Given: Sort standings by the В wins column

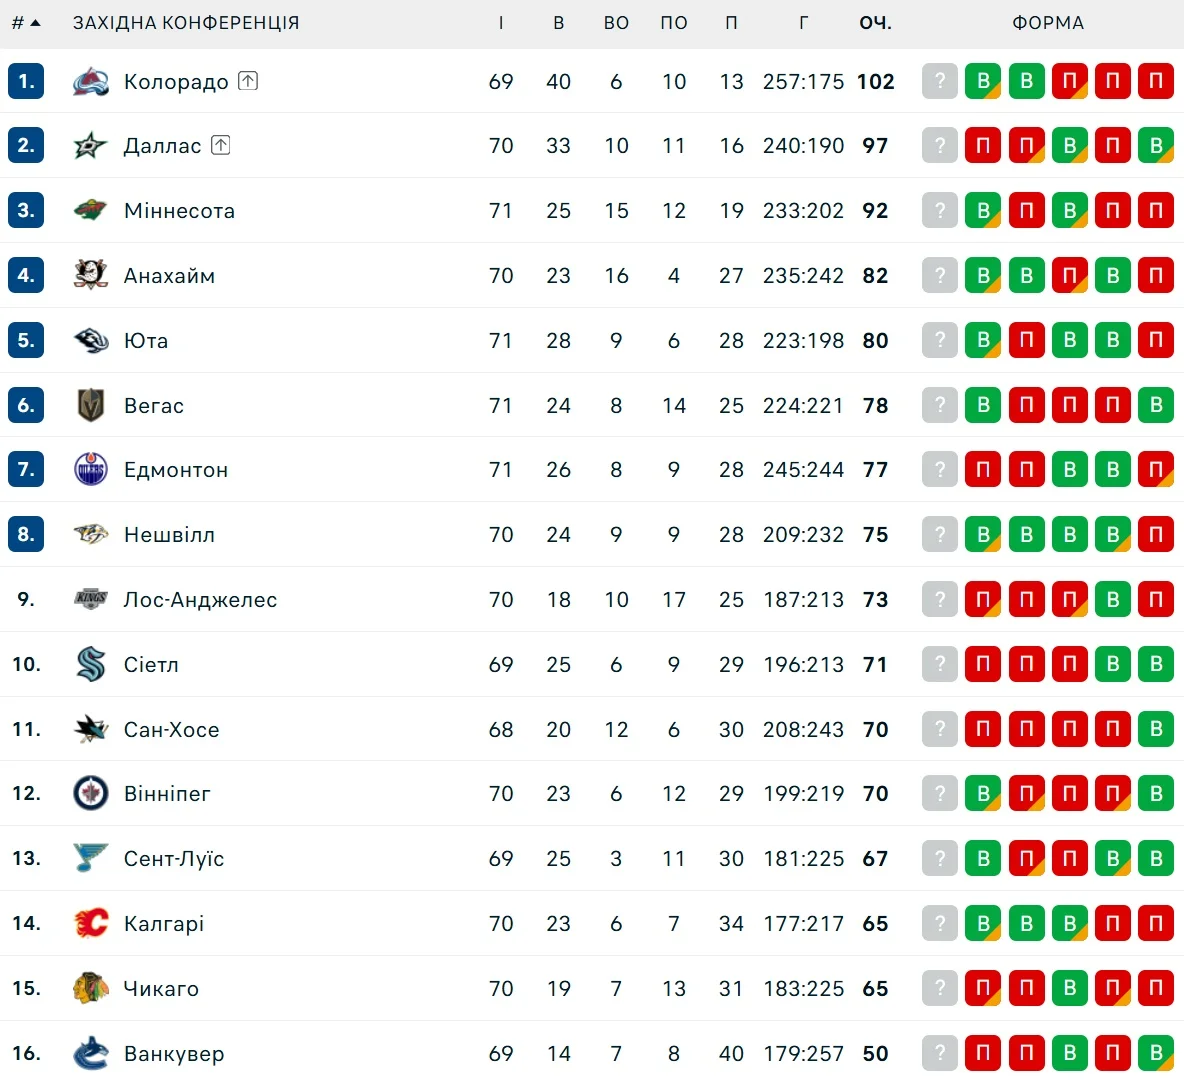Looking at the screenshot, I should [x=559, y=22].
